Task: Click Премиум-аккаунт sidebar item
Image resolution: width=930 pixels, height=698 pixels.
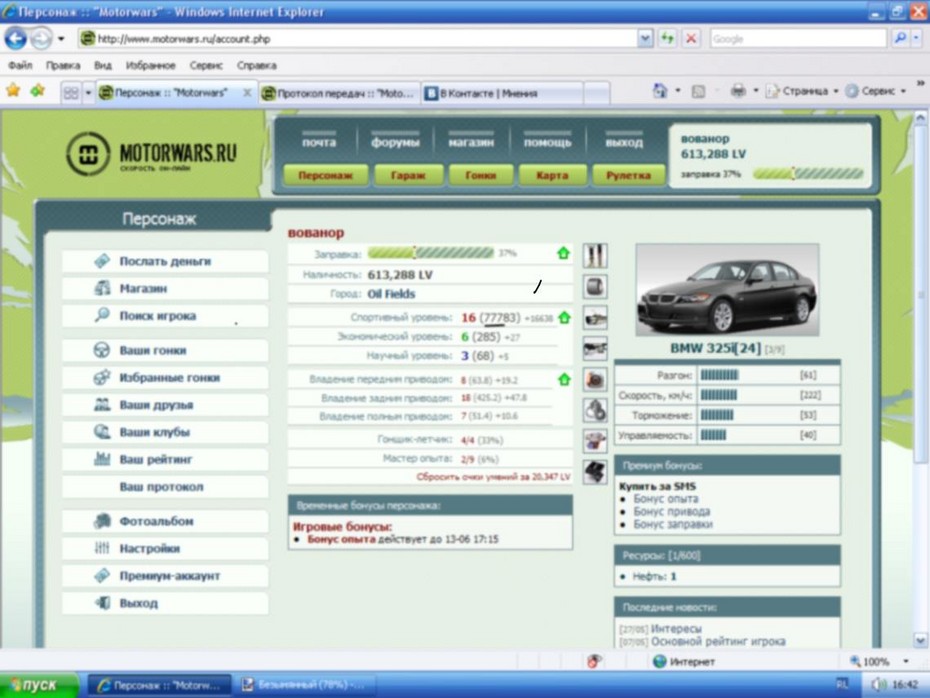Action: click(165, 576)
